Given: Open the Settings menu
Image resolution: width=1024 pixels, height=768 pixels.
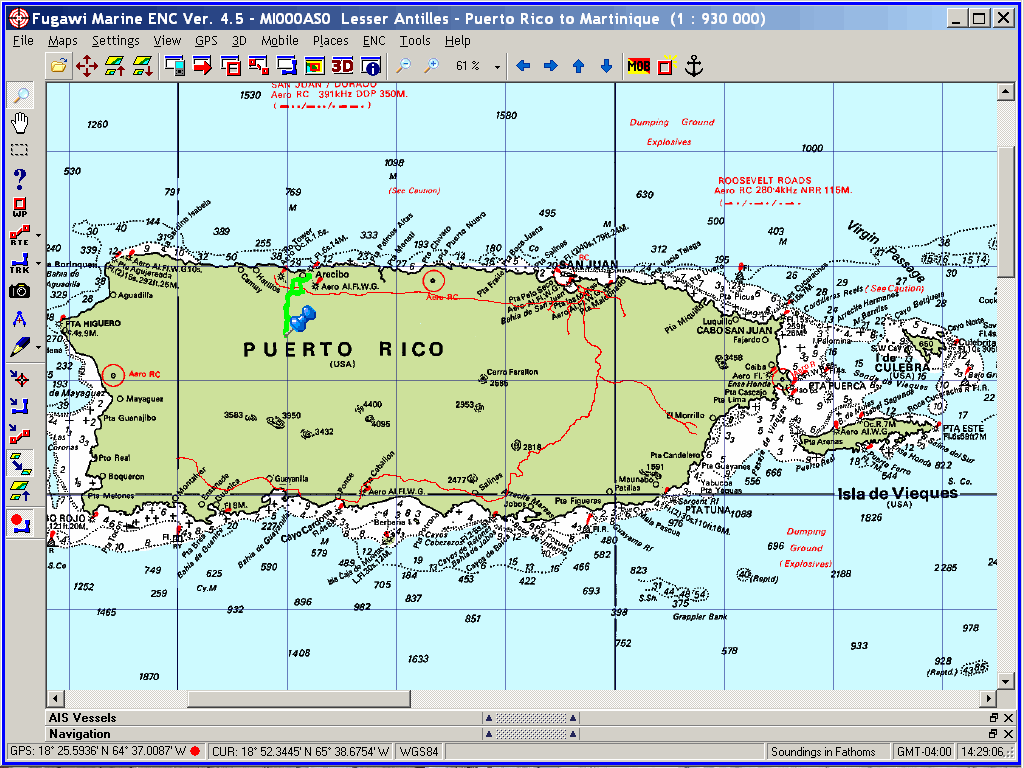Looking at the screenshot, I should pos(116,40).
